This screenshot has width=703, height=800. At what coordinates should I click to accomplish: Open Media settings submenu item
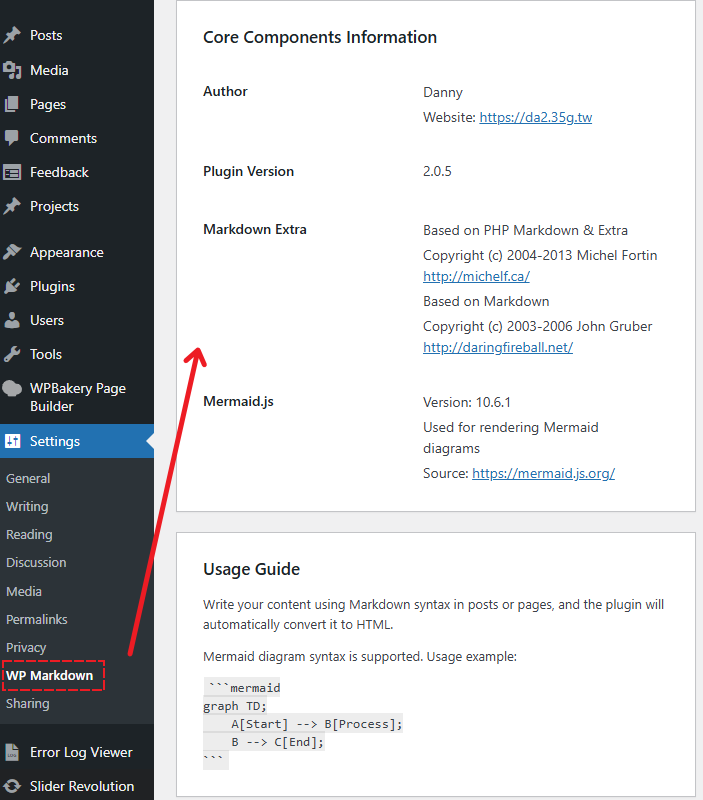[x=24, y=591]
